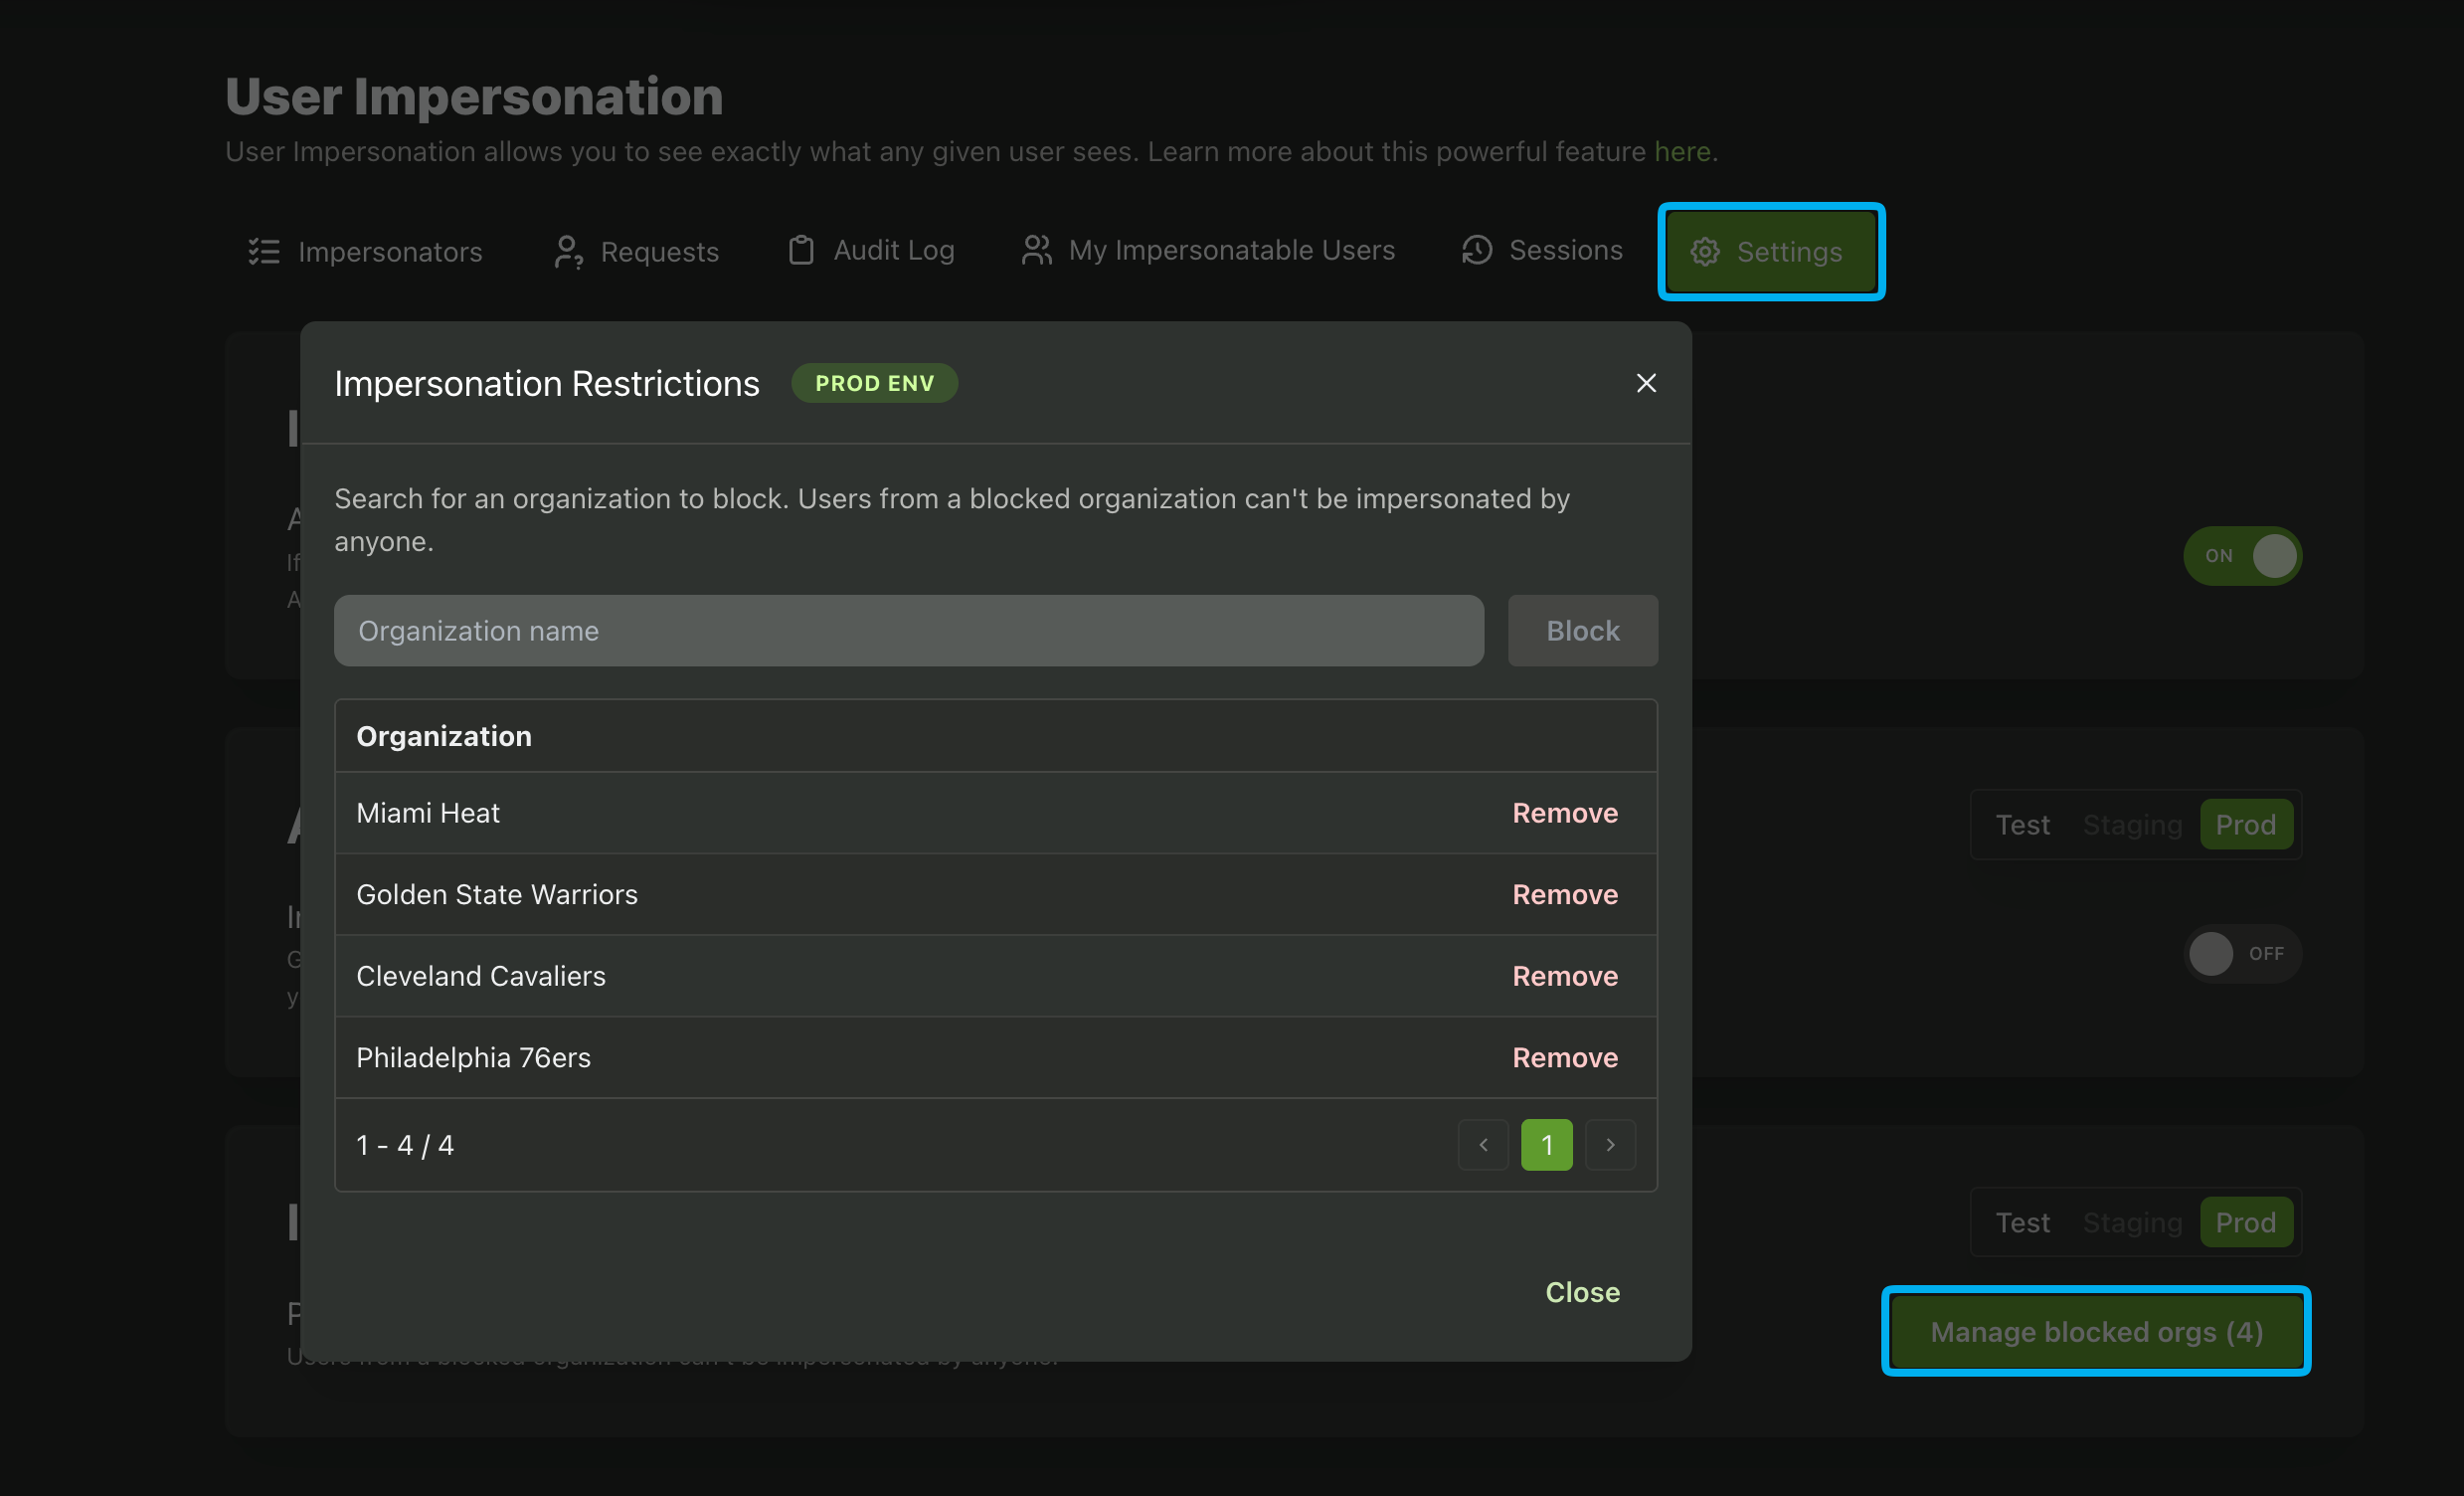Select page 1 in pagination

click(x=1546, y=1145)
